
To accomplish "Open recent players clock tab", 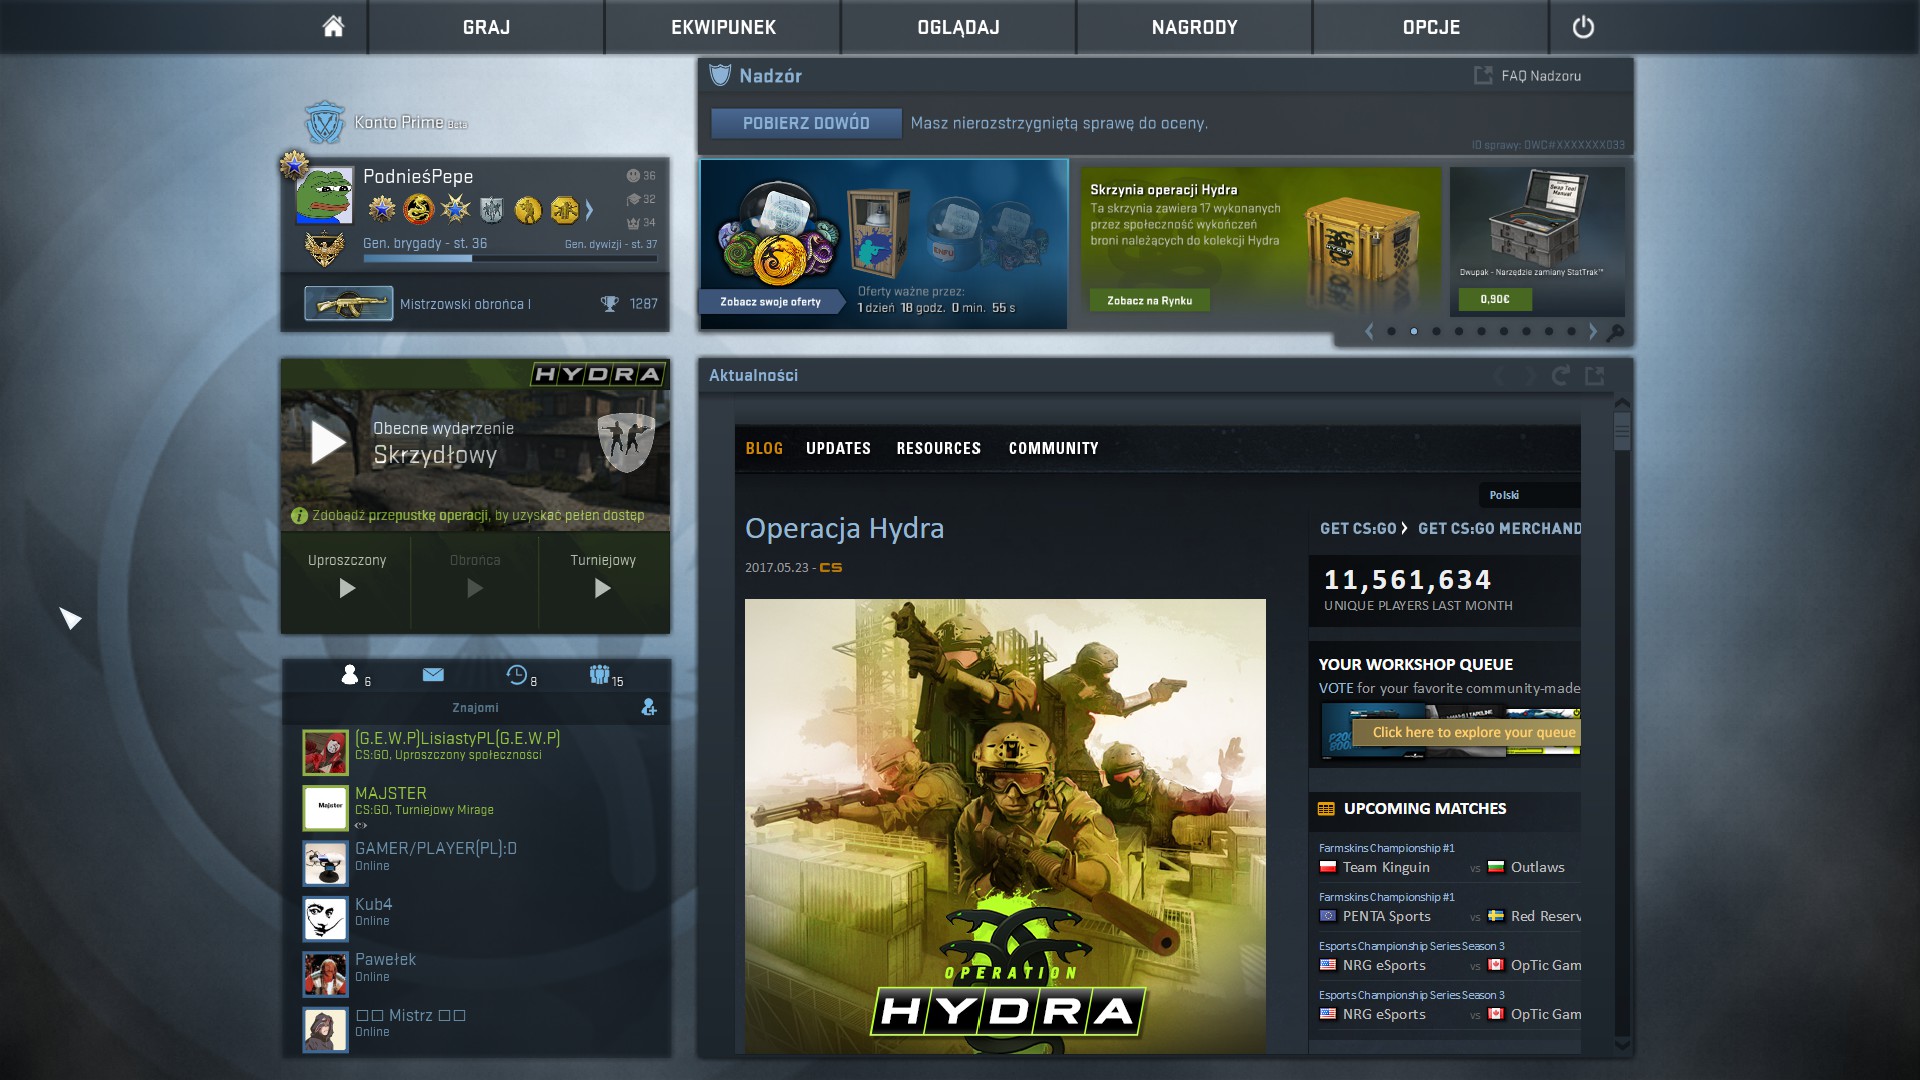I will (516, 675).
